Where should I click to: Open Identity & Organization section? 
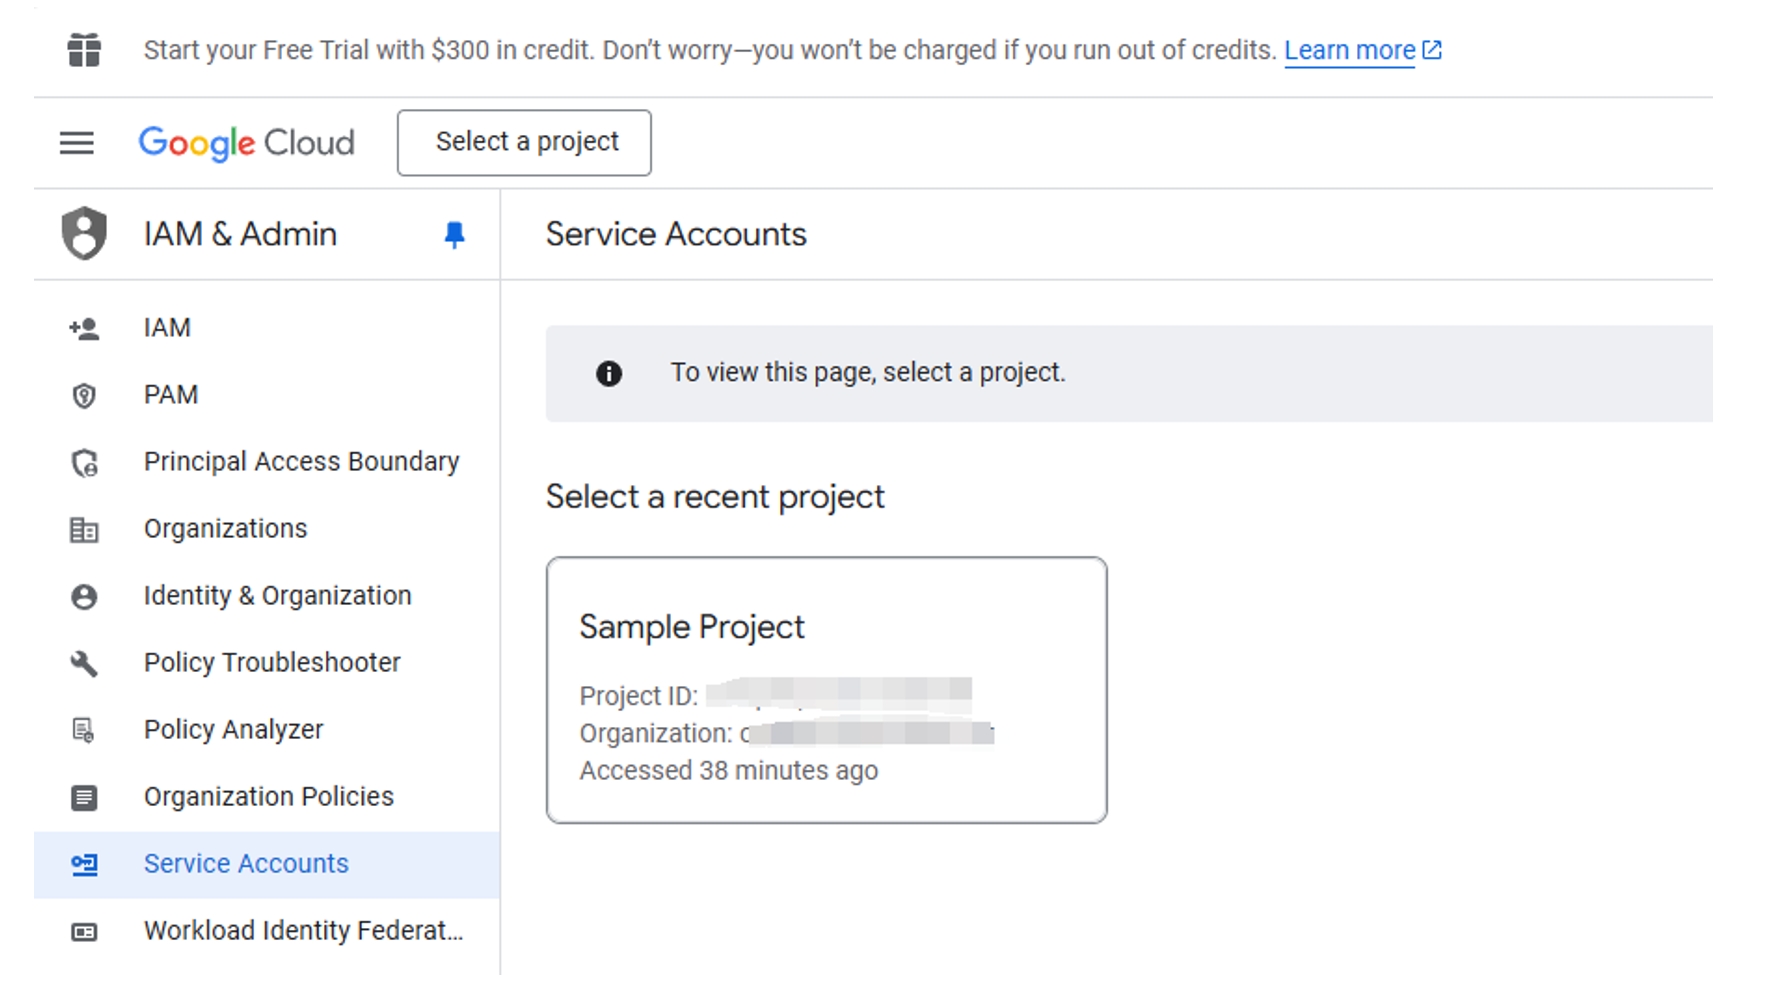(266, 596)
